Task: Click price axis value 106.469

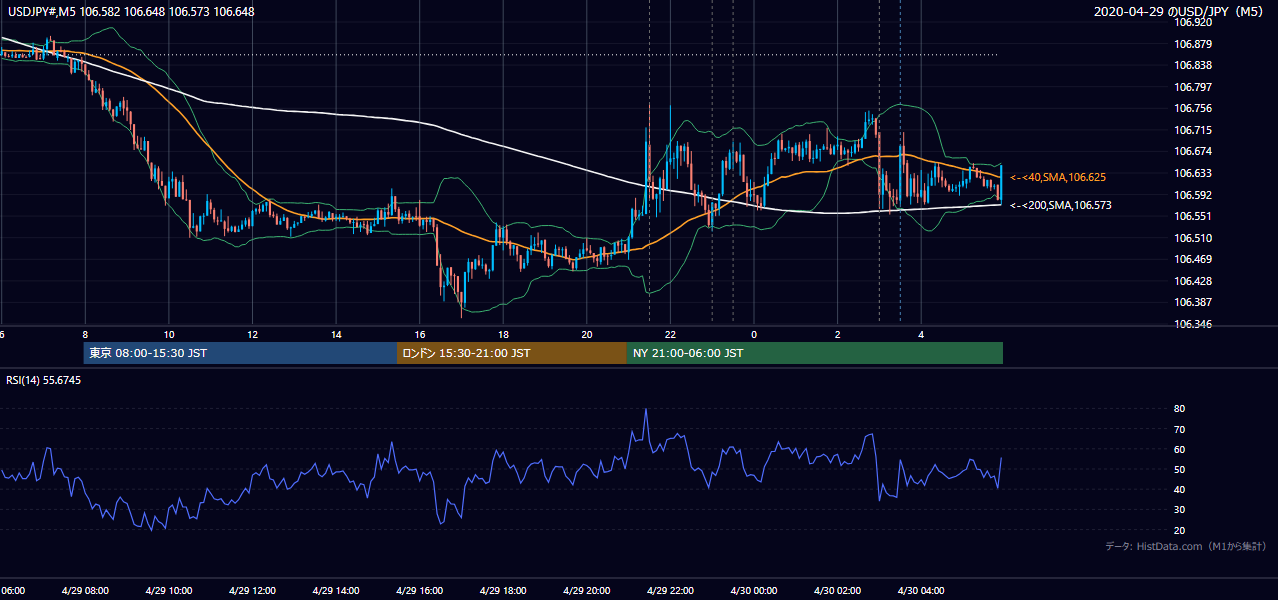Action: pyautogui.click(x=1193, y=260)
